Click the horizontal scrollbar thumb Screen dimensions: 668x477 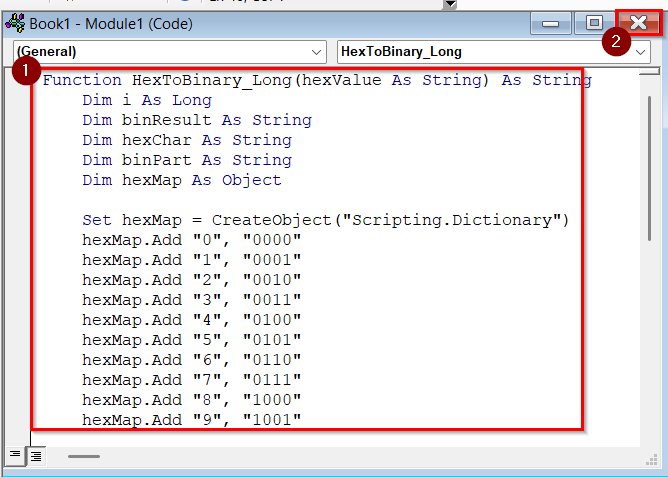[84, 456]
